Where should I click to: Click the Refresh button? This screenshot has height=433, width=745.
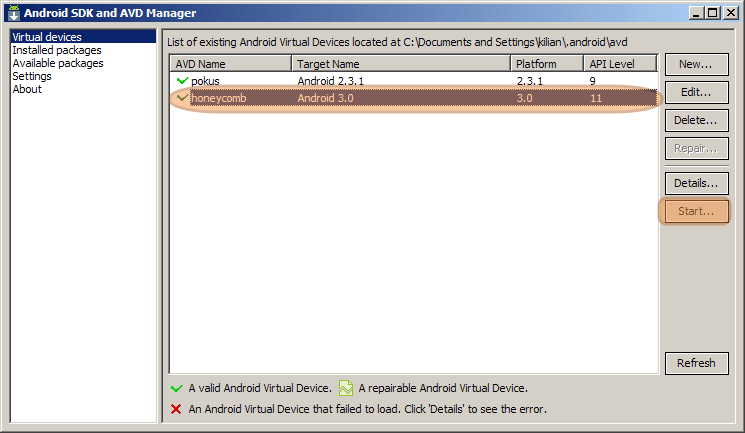tap(697, 363)
